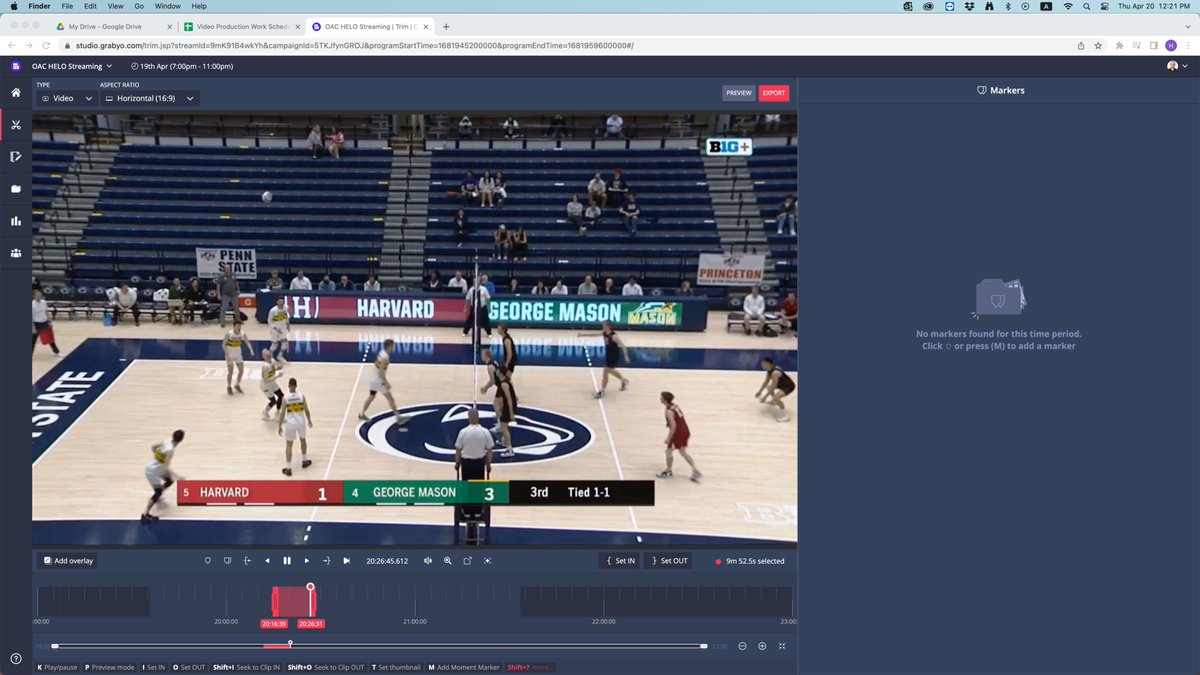Click the video player frame

(x=415, y=329)
